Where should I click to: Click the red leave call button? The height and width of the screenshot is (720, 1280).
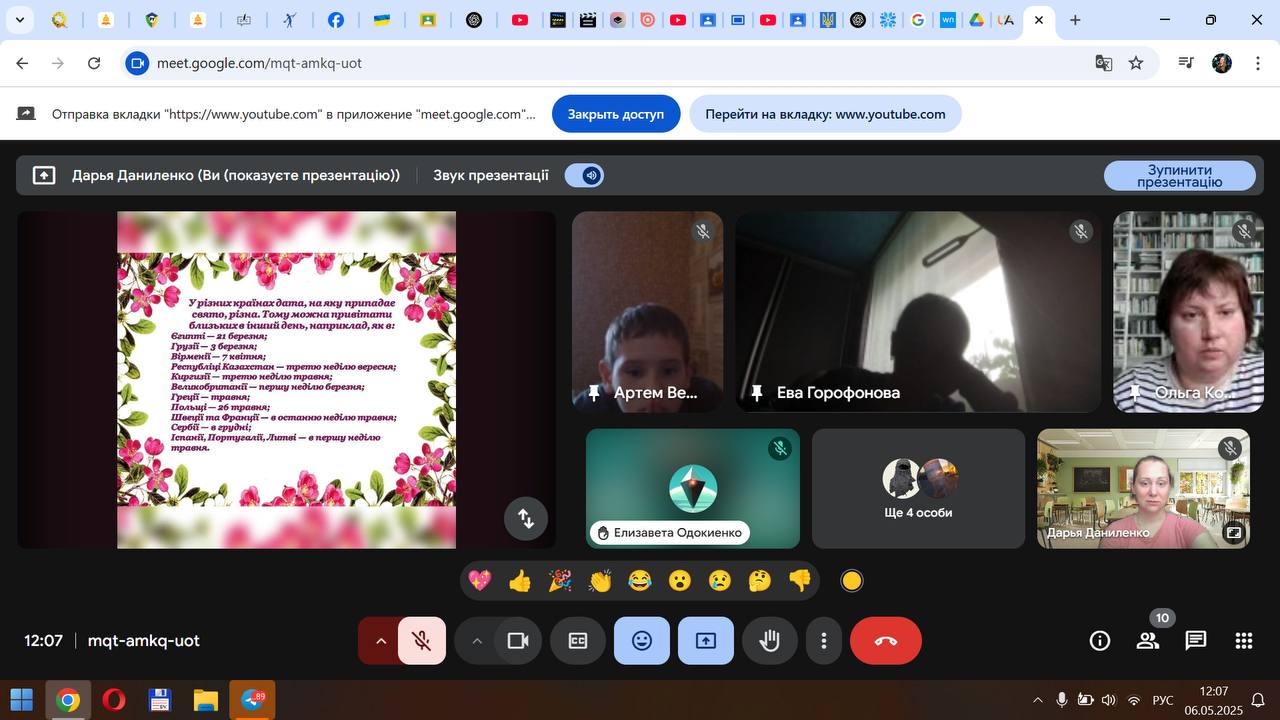(885, 641)
